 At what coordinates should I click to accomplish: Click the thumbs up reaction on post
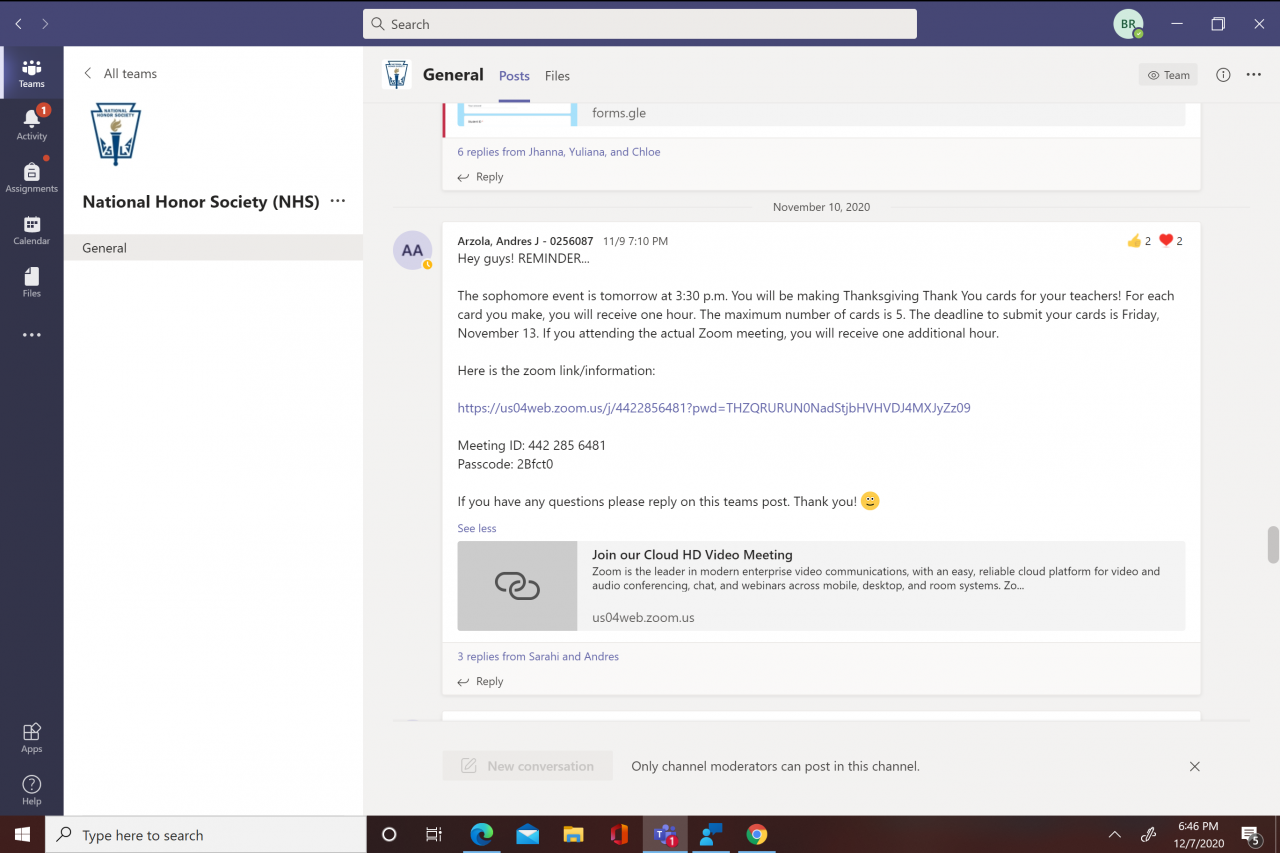1134,241
